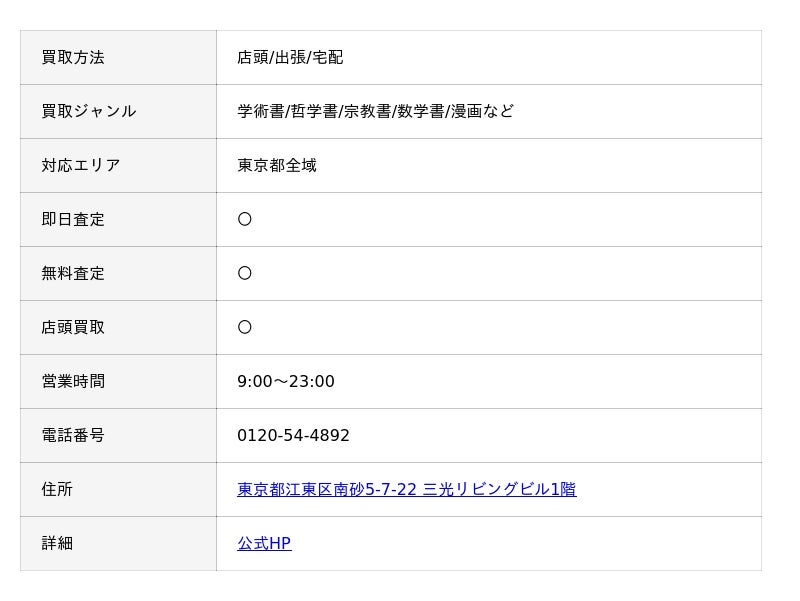Click the 店頭/出張/宅配 text
The image size is (800, 601).
(x=290, y=57)
